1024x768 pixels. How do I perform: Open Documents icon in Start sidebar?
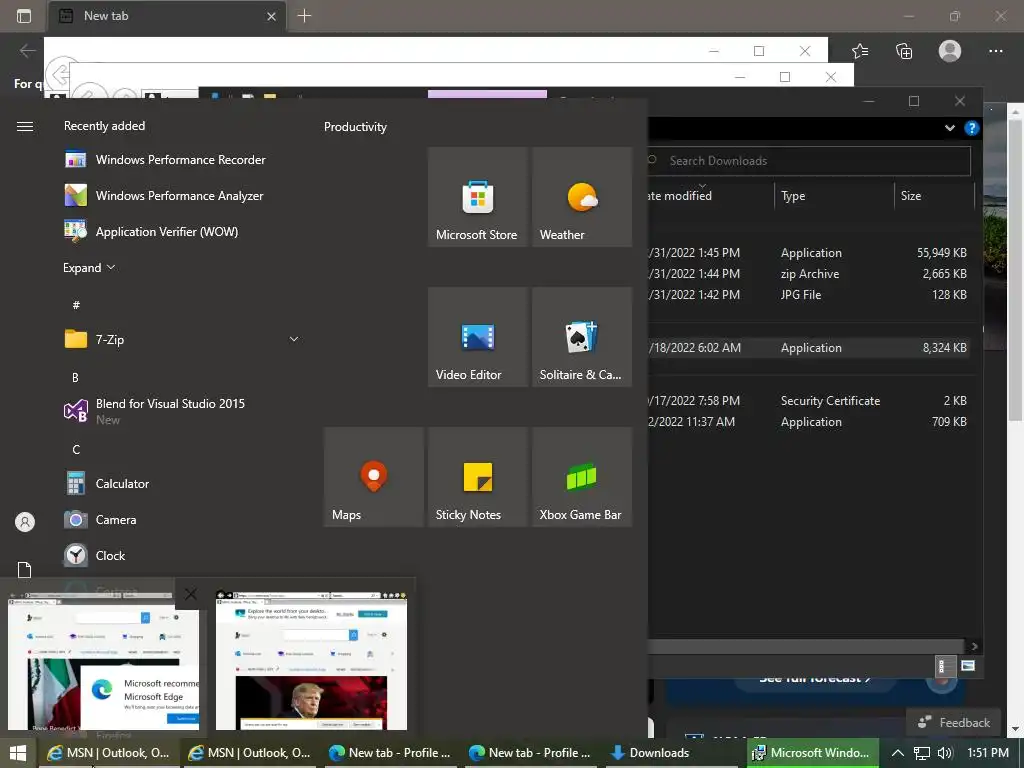[25, 569]
